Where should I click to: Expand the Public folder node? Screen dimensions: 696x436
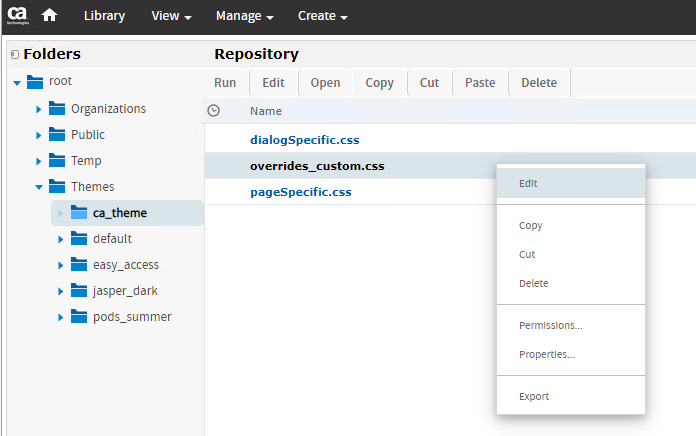click(38, 135)
